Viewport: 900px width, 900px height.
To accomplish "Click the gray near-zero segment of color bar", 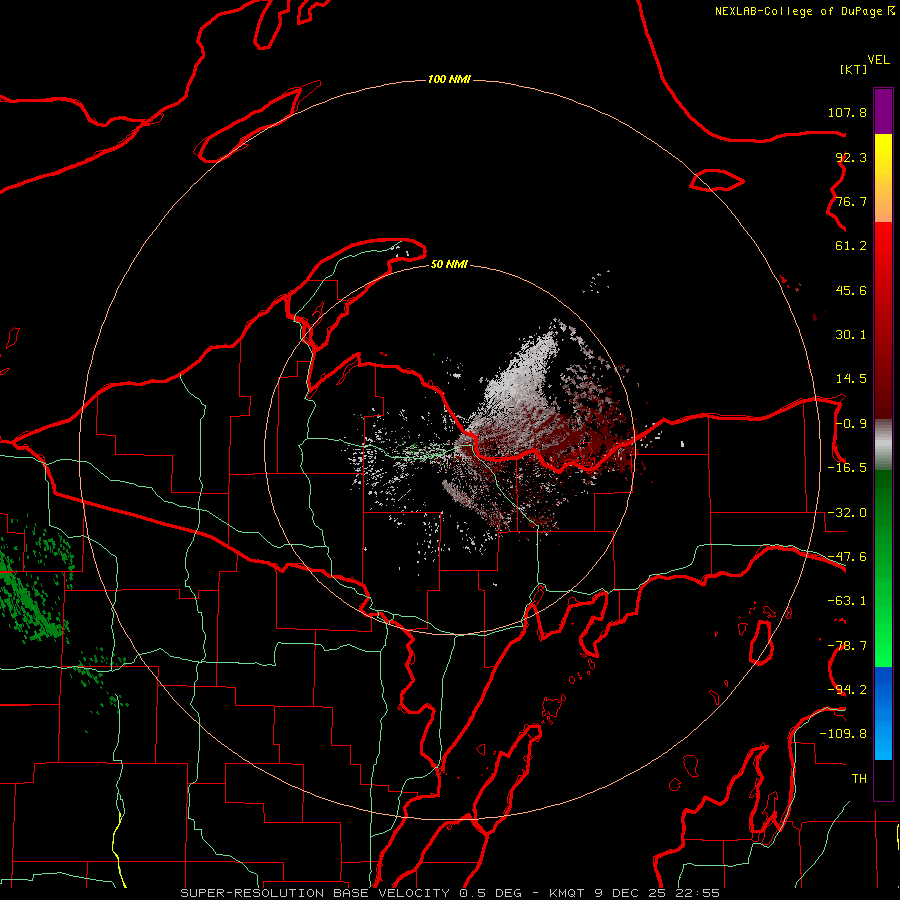I will [883, 445].
